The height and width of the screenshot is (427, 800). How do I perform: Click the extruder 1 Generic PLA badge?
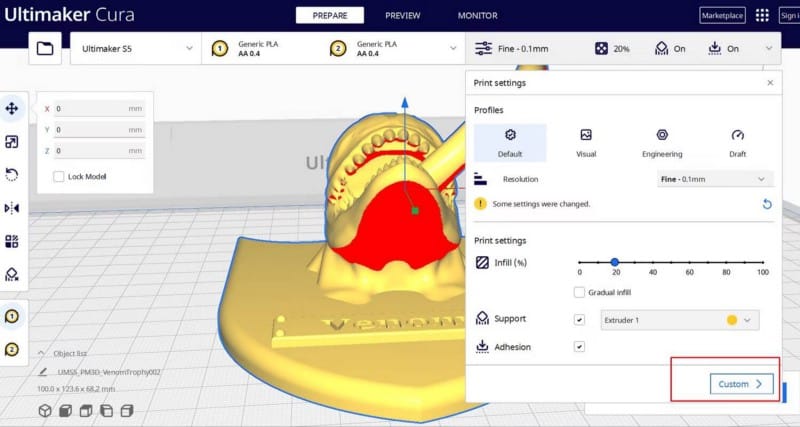click(x=220, y=48)
